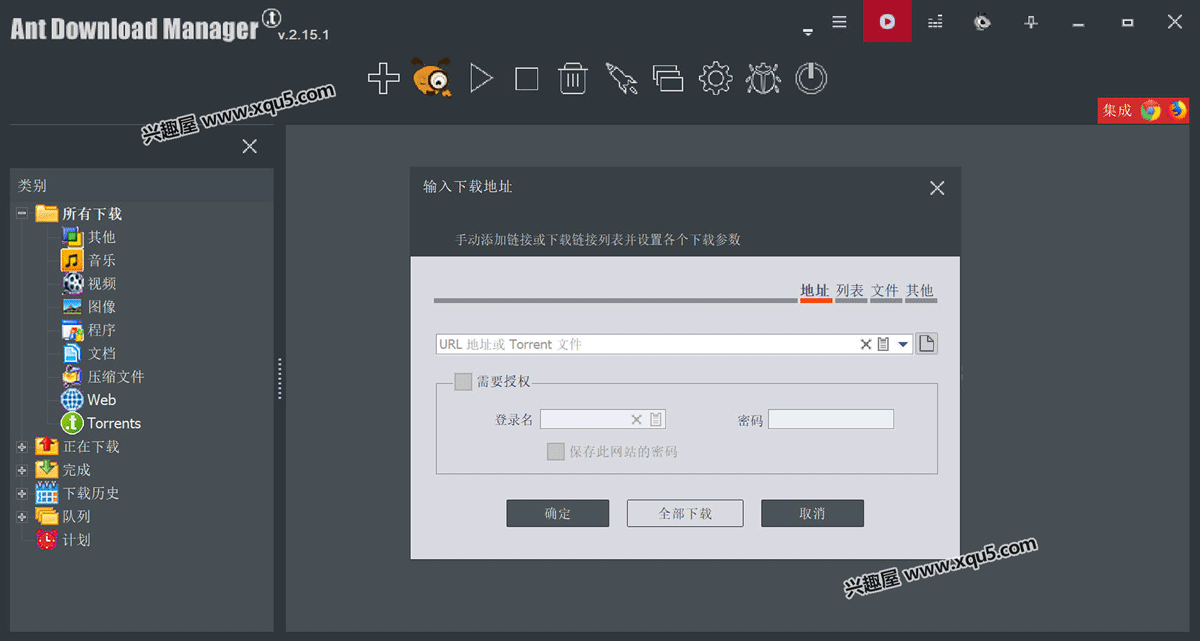This screenshot has width=1200, height=641.
Task: Paste clipboard into login name field
Action: 656,419
